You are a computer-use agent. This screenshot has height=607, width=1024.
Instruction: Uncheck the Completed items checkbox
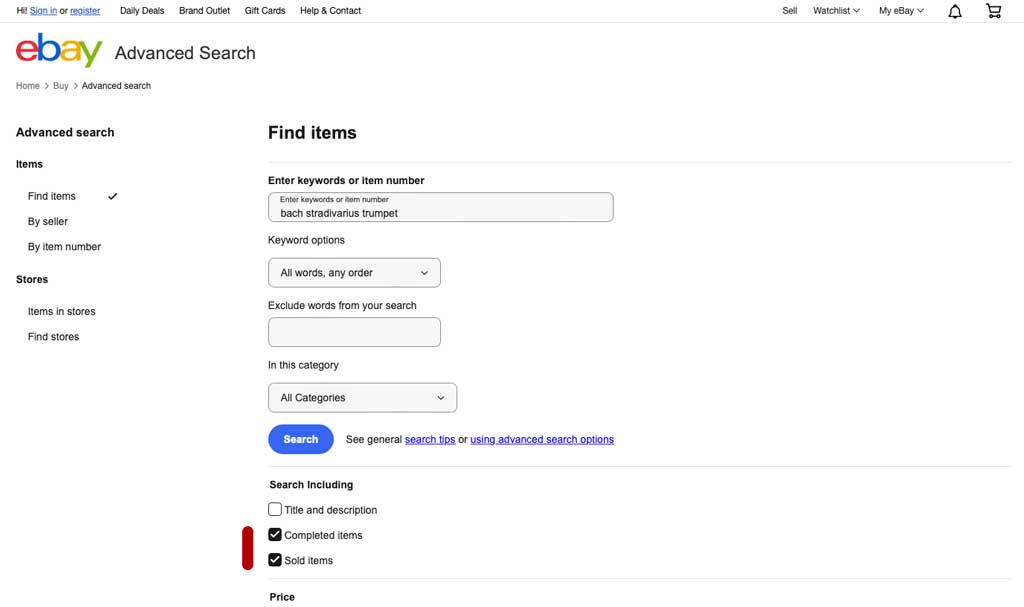[x=275, y=535]
